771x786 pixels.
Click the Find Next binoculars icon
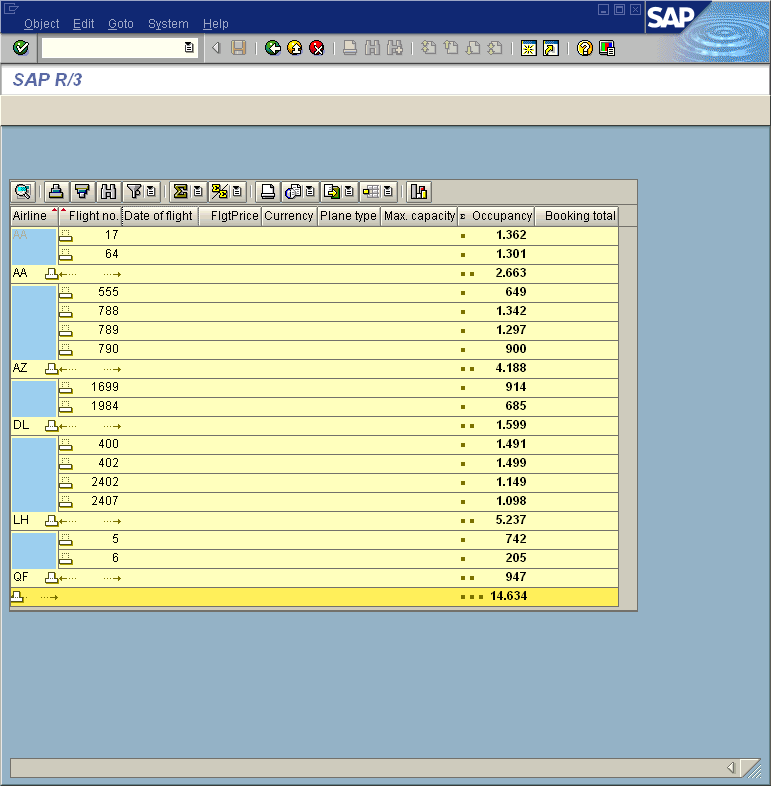click(x=395, y=48)
